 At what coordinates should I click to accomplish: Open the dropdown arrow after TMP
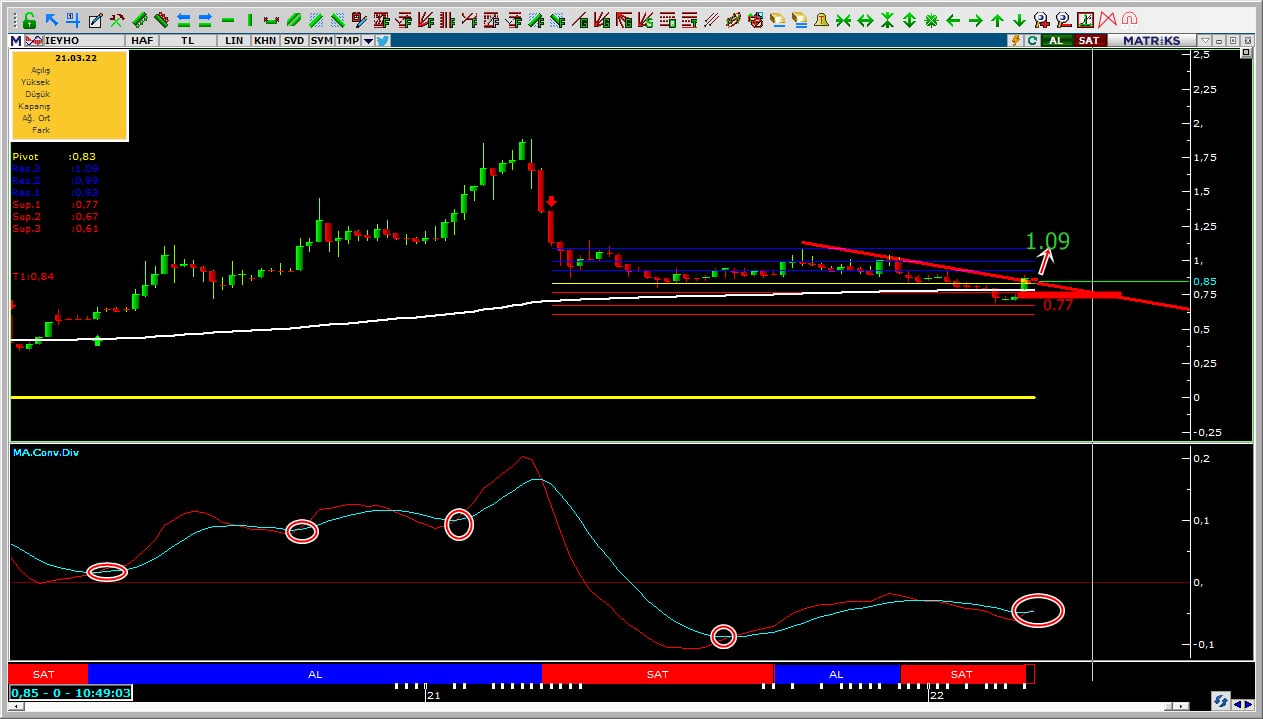[367, 40]
